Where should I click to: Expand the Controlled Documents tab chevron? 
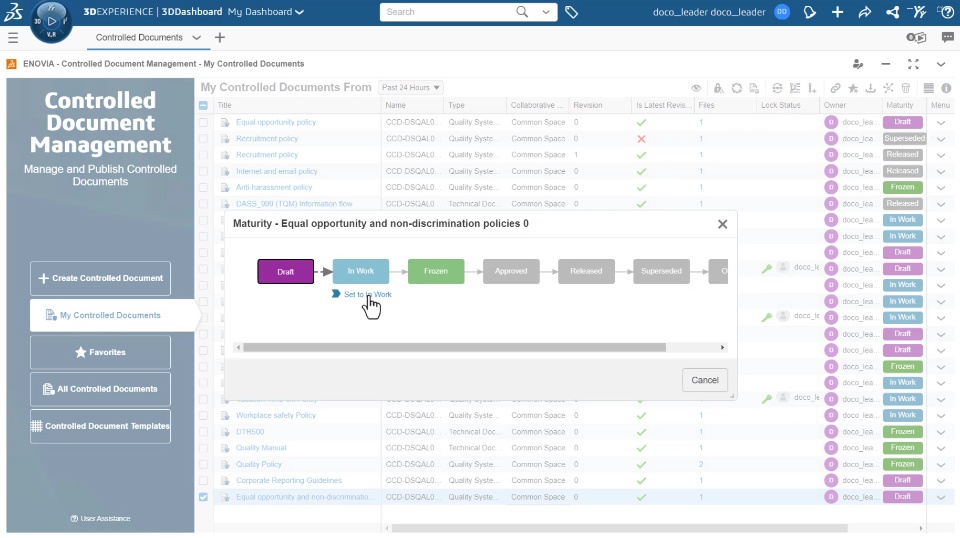pyautogui.click(x=197, y=38)
